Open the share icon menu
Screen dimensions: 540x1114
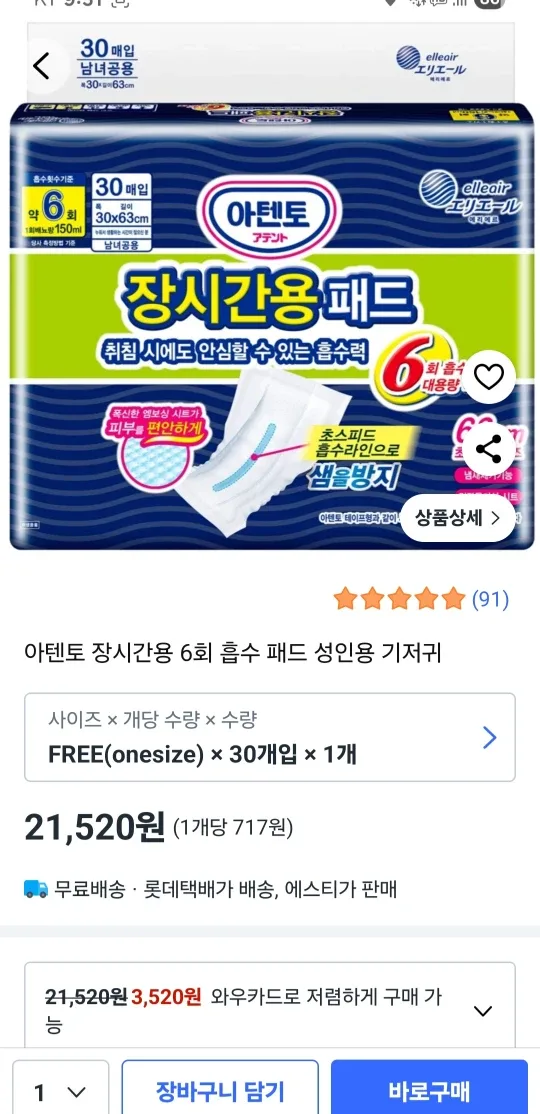pyautogui.click(x=489, y=449)
